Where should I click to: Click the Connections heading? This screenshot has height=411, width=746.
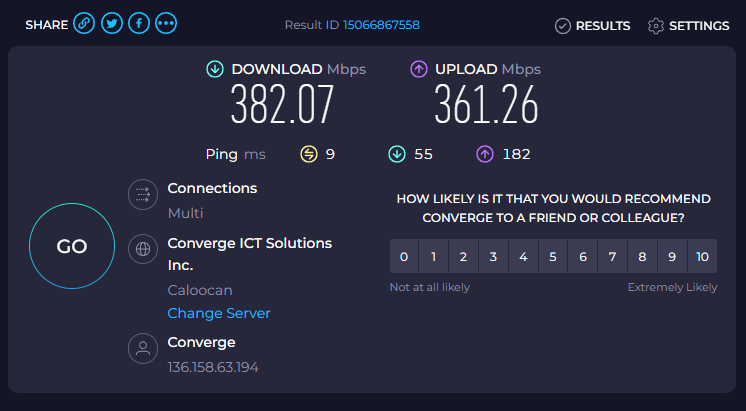[212, 188]
